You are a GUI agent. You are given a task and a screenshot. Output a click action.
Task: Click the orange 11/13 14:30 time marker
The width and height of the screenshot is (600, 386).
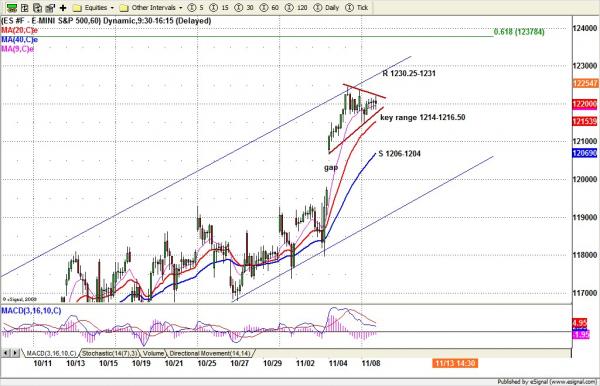point(455,363)
